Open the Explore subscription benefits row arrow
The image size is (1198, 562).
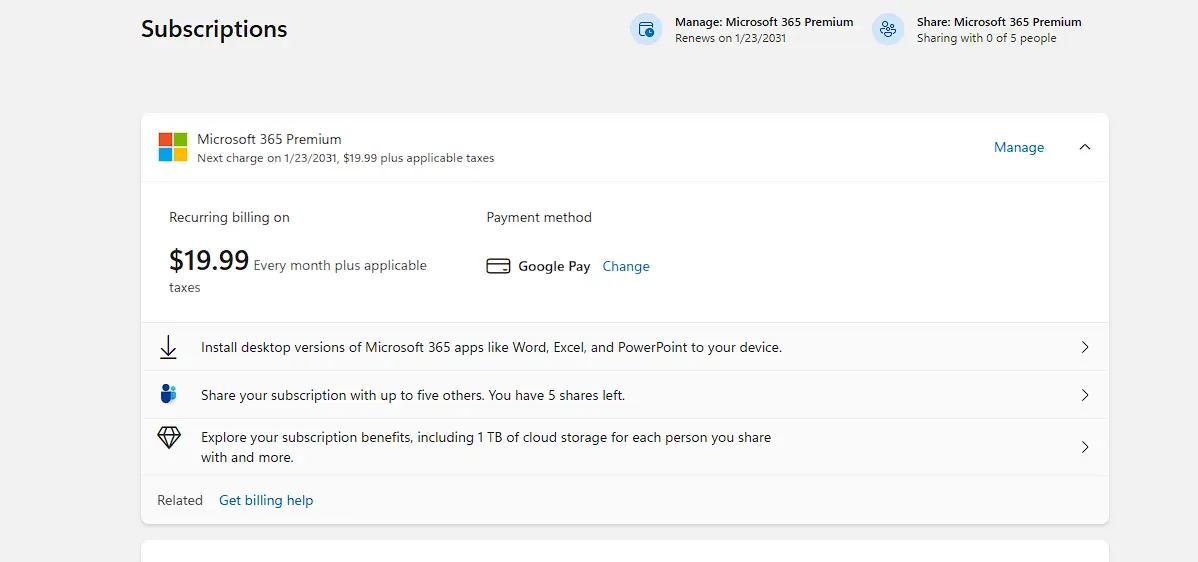click(x=1085, y=447)
